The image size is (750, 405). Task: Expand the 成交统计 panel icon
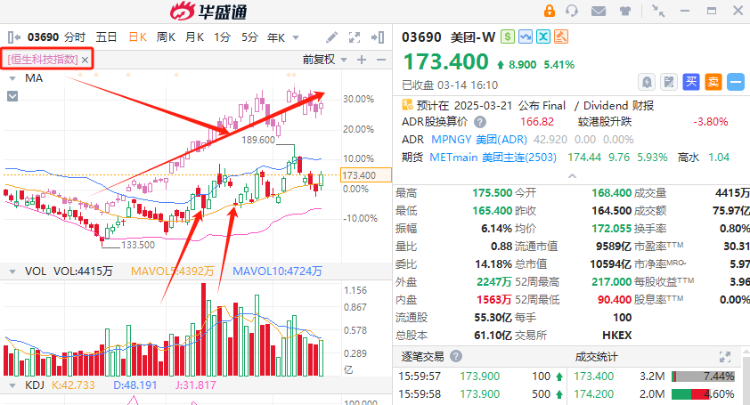coord(725,357)
